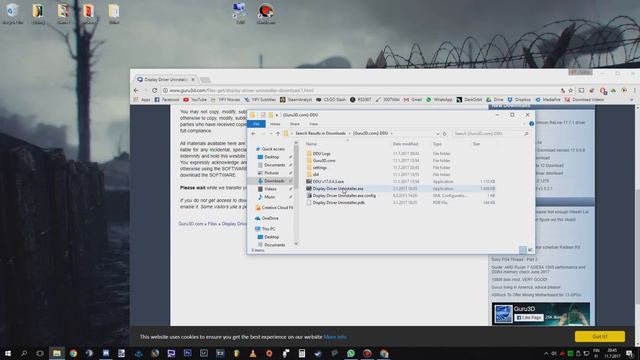This screenshot has height=360, width=640.
Task: Switch Explorer to details view icon
Action: [x=522, y=250]
